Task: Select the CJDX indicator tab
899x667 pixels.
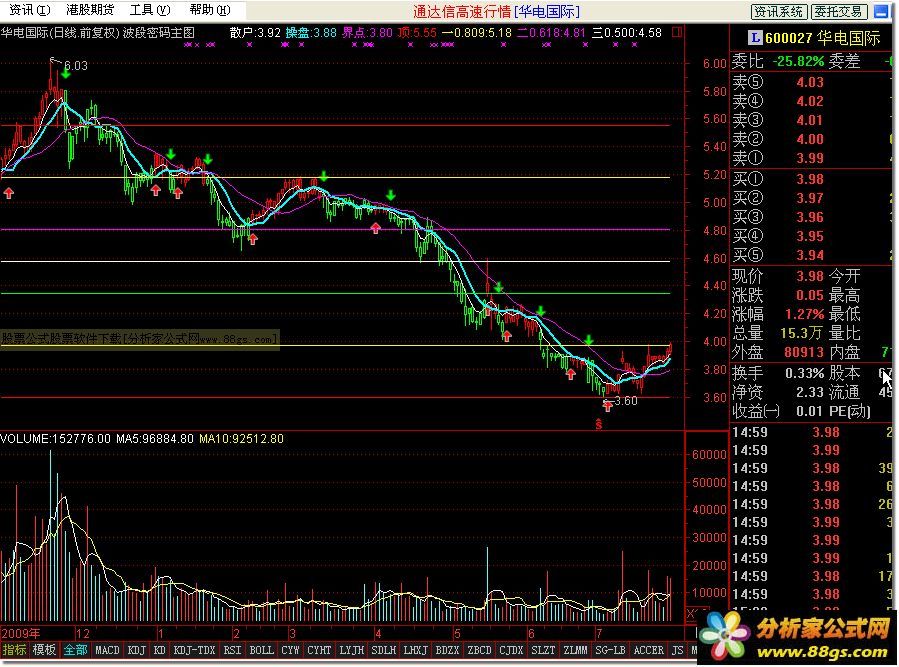Action: pos(511,650)
